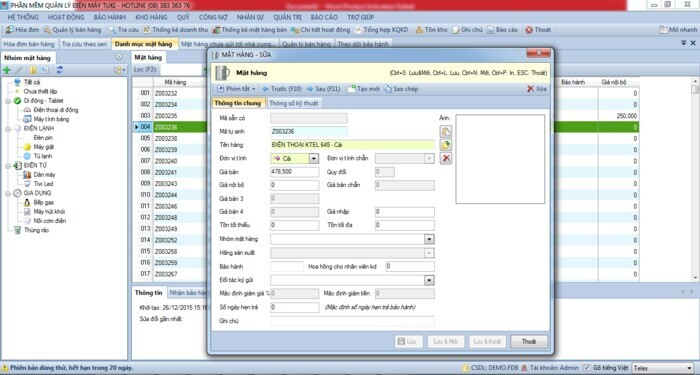Click the Thoát toolbar icon
This screenshot has width=700, height=375.
coord(529,30)
